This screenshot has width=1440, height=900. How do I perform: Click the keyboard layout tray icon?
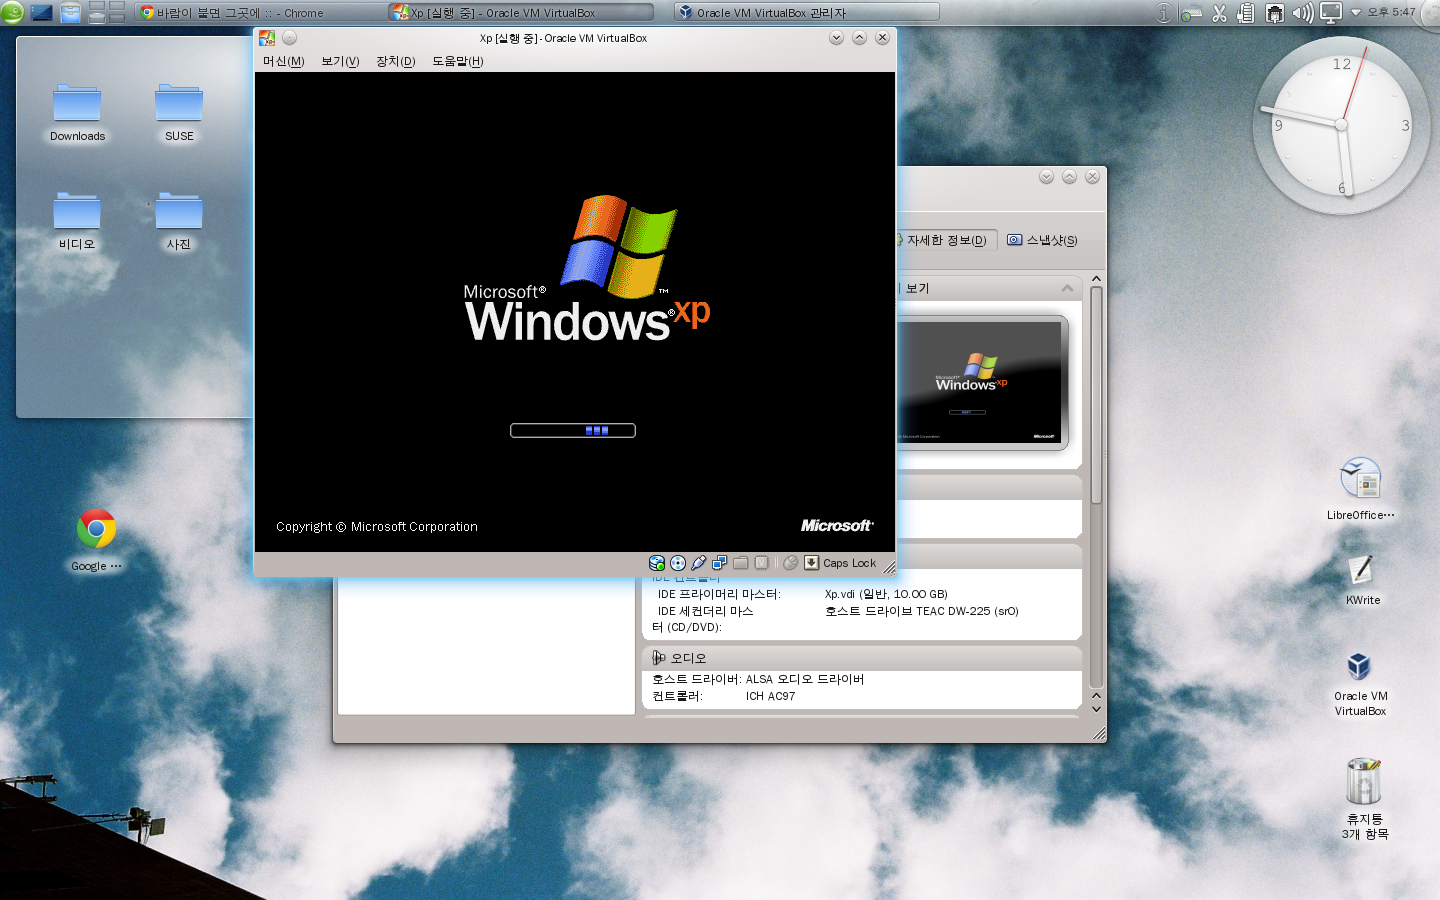tap(1191, 13)
